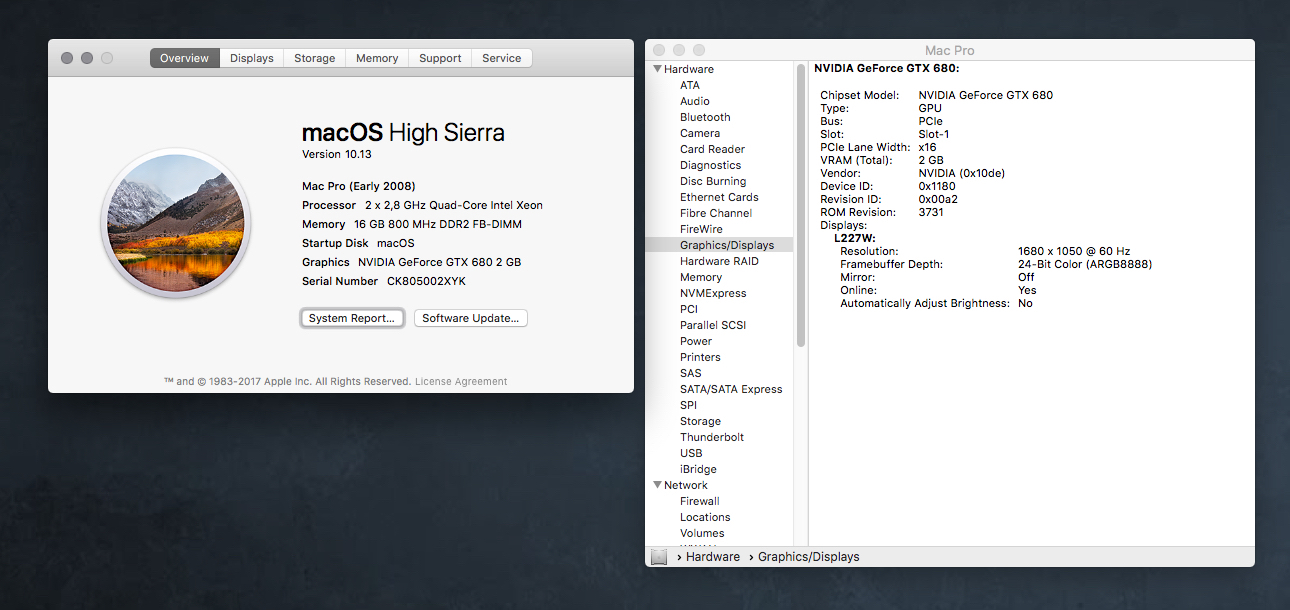The width and height of the screenshot is (1290, 610).
Task: Select Printers in the sidebar
Action: pos(700,357)
